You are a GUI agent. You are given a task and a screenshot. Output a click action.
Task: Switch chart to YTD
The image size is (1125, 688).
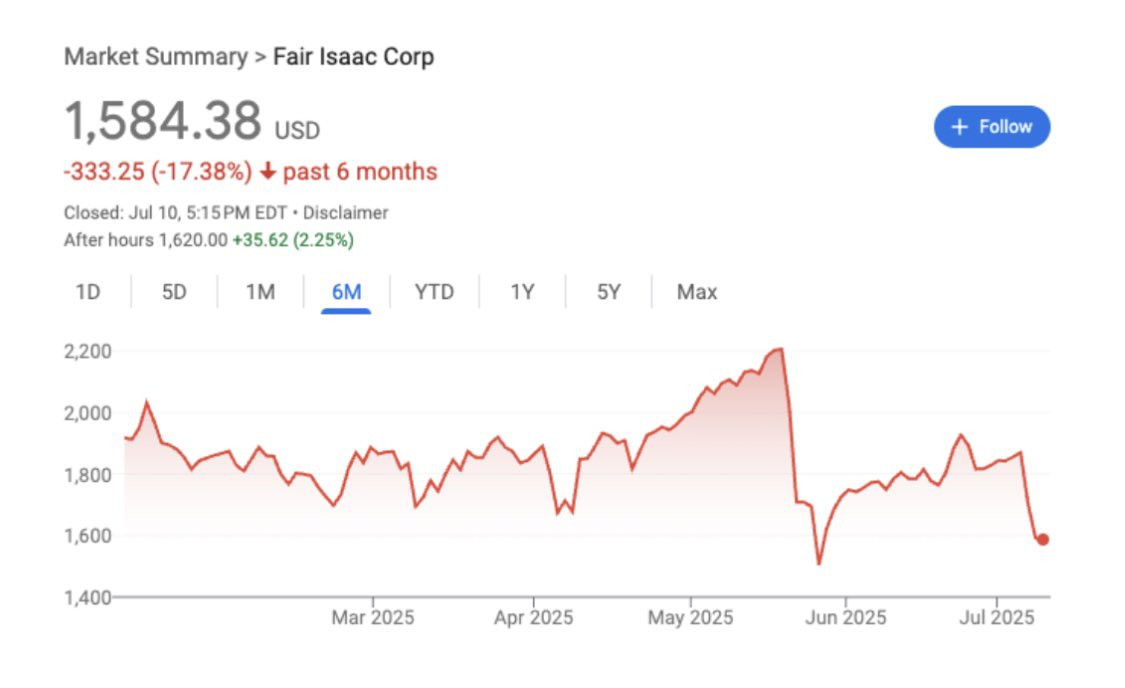434,292
